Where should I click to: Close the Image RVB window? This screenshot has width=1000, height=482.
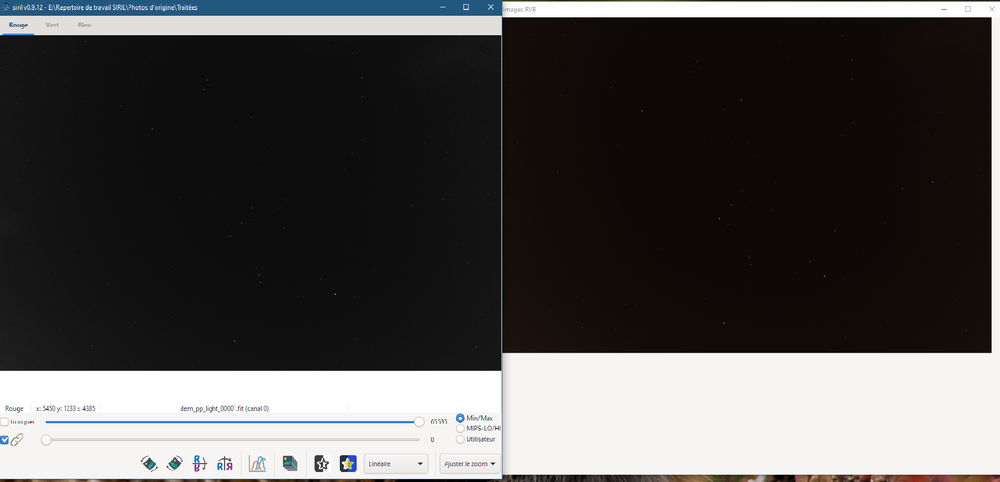click(x=990, y=9)
